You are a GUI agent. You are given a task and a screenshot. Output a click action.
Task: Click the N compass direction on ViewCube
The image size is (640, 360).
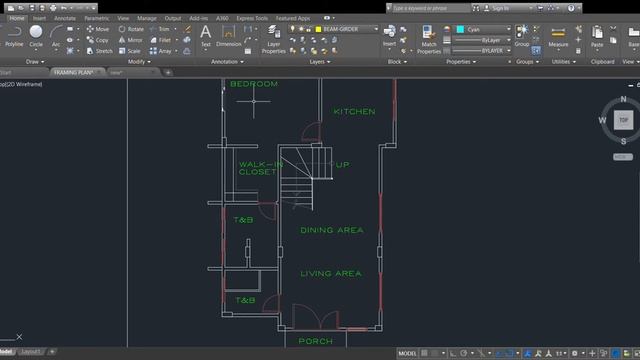(623, 99)
